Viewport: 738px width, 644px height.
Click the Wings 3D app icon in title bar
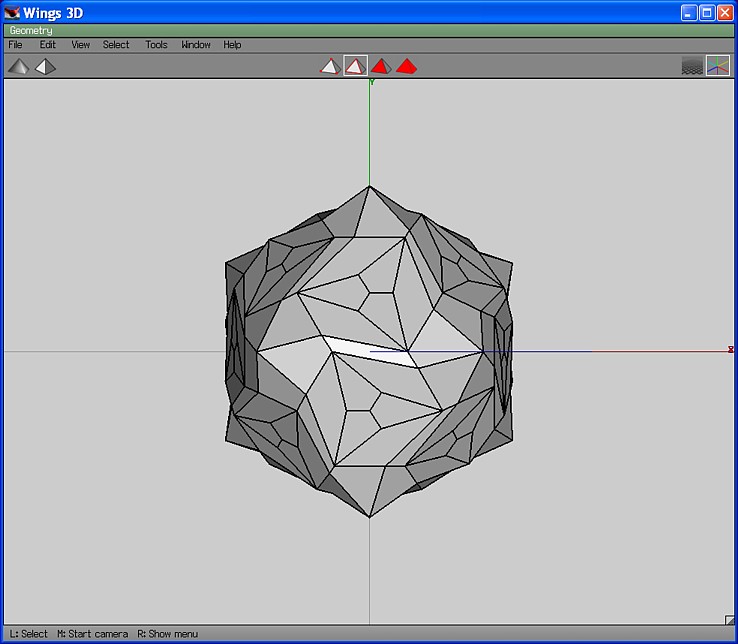click(x=12, y=12)
